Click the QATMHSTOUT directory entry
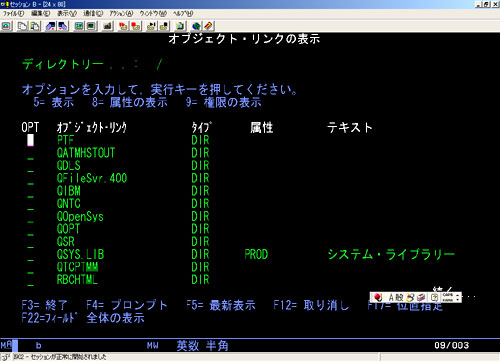 click(86, 153)
